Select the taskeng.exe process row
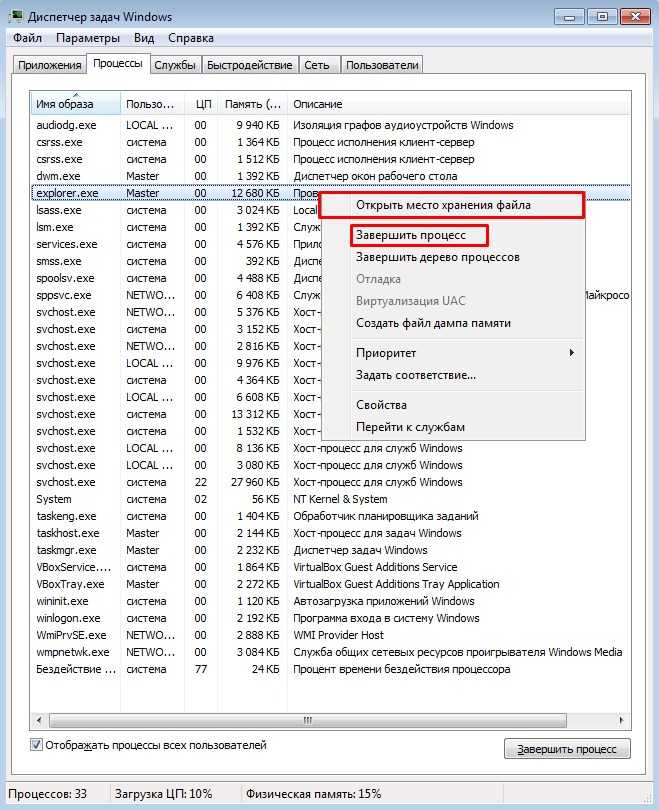This screenshot has width=659, height=810. pyautogui.click(x=331, y=517)
